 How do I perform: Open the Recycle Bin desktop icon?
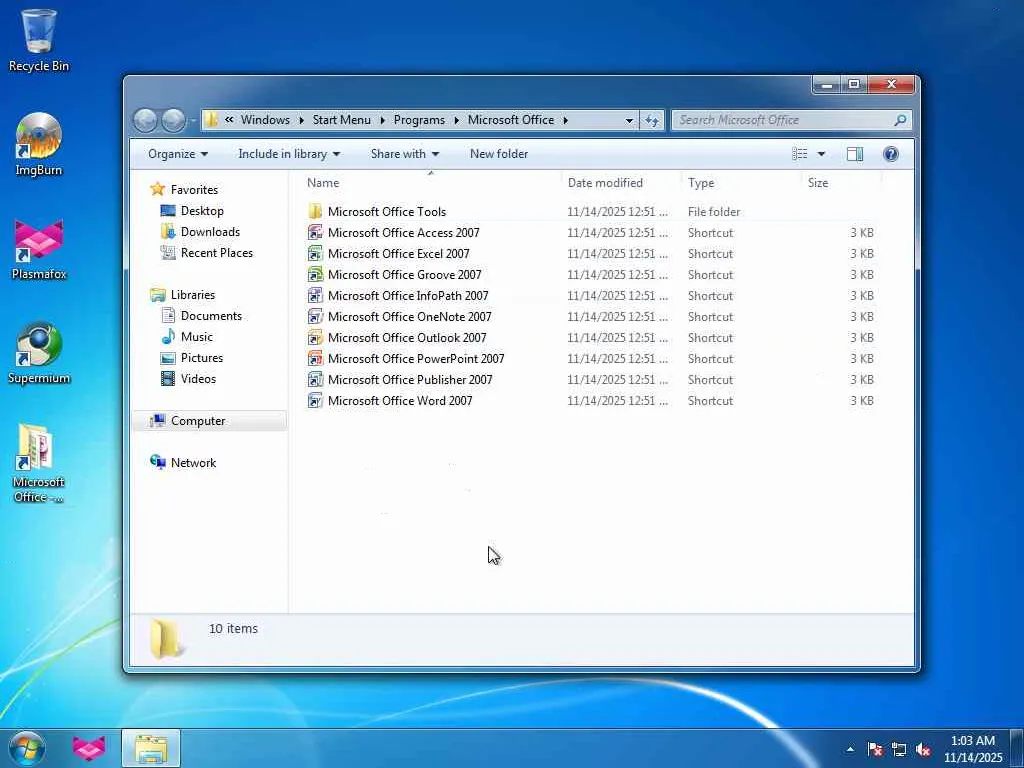coord(39,39)
